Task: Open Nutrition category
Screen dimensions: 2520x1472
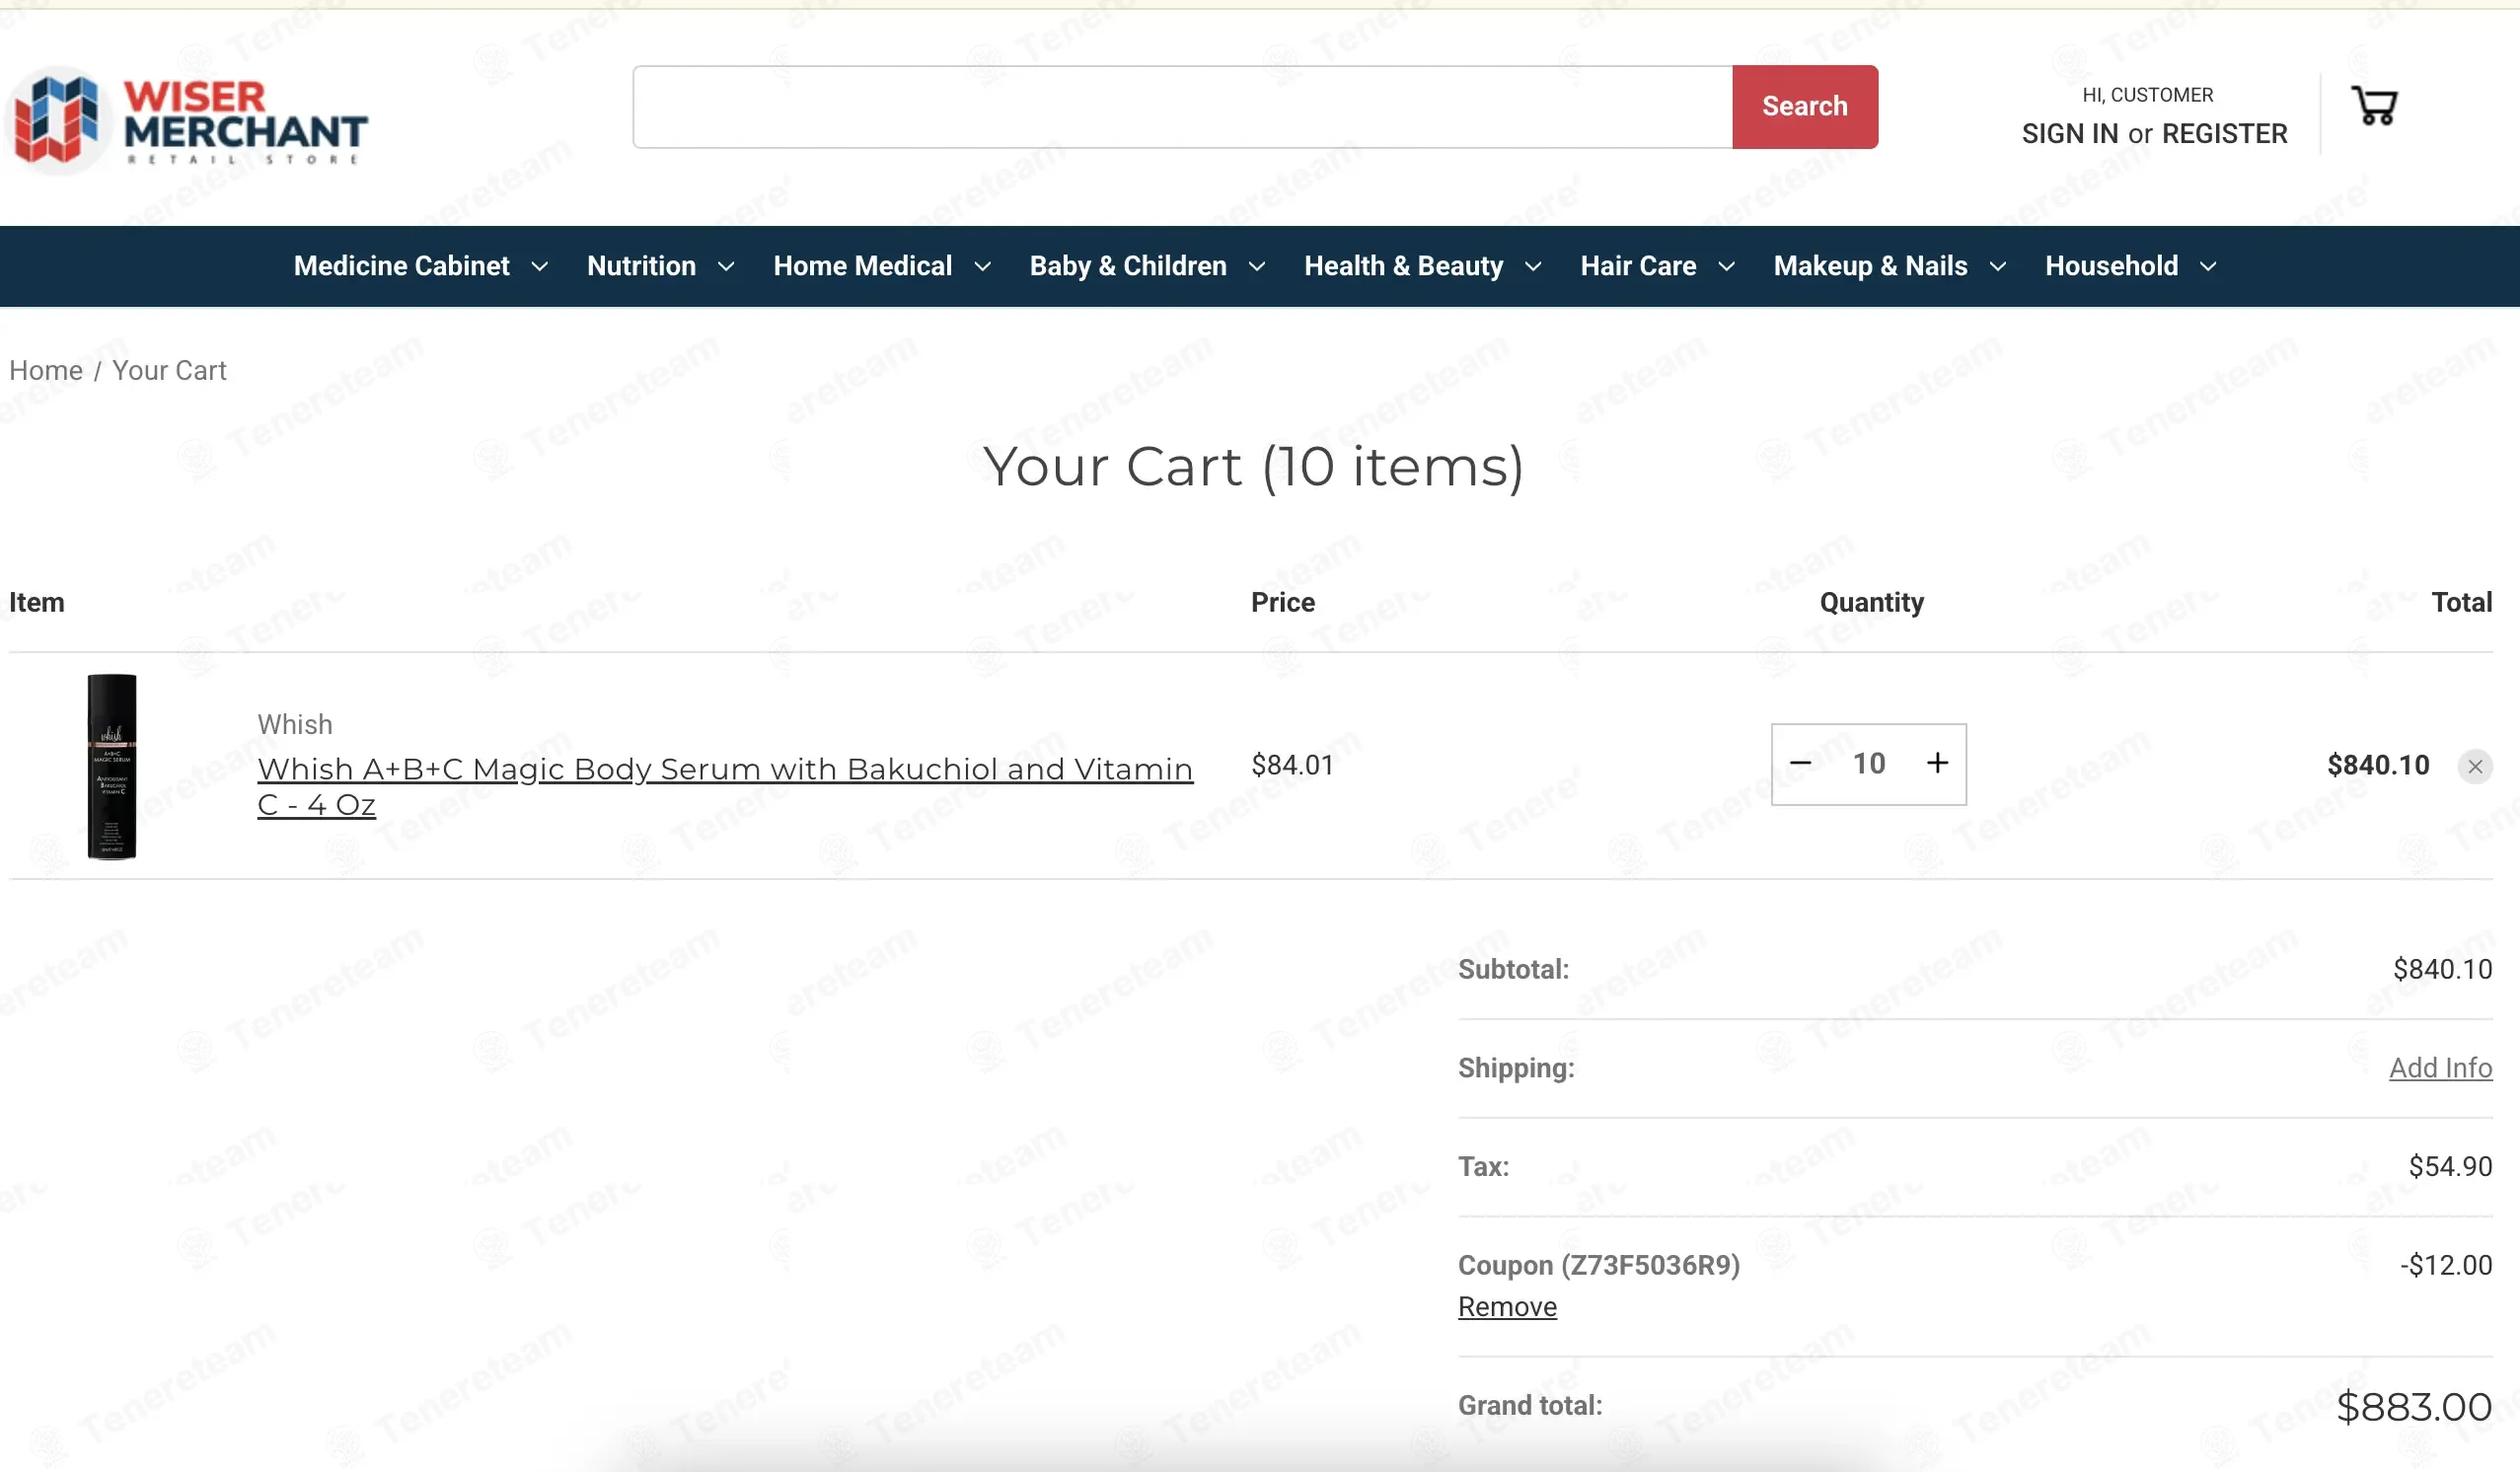Action: coord(641,266)
